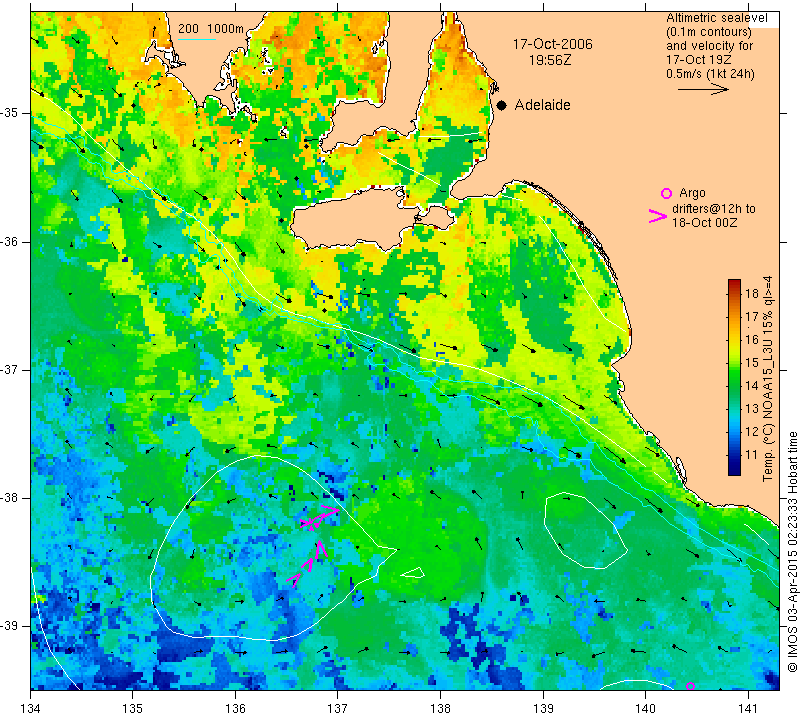This screenshot has width=800, height=720.
Task: Click the small triangular white contour near 138E
Action: pyautogui.click(x=413, y=573)
